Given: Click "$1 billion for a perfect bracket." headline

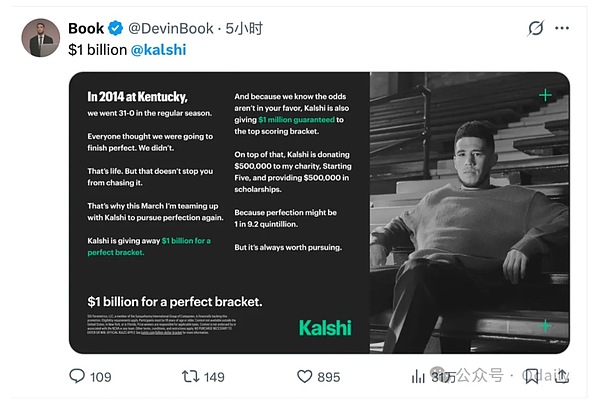Looking at the screenshot, I should point(175,301).
